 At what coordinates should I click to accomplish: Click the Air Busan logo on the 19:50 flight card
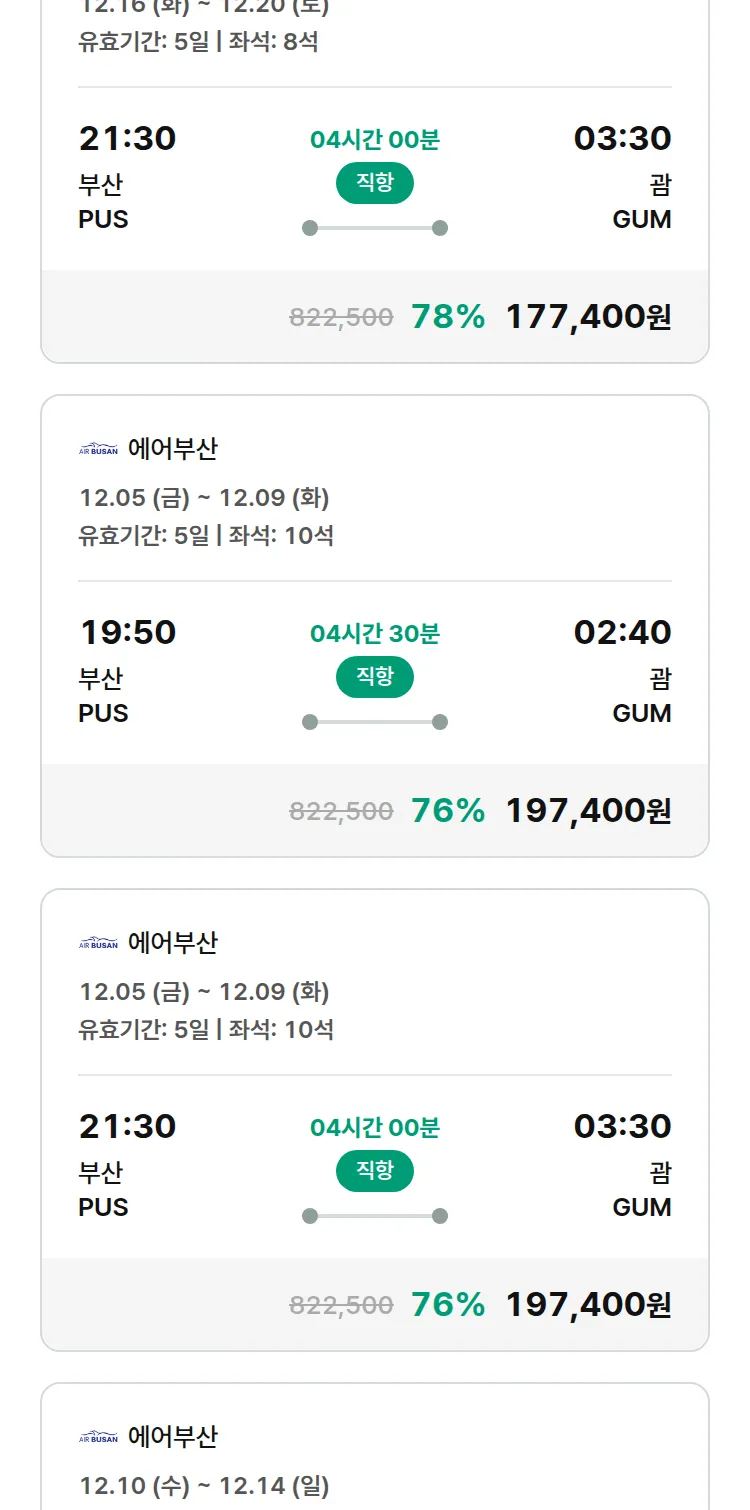pyautogui.click(x=98, y=450)
